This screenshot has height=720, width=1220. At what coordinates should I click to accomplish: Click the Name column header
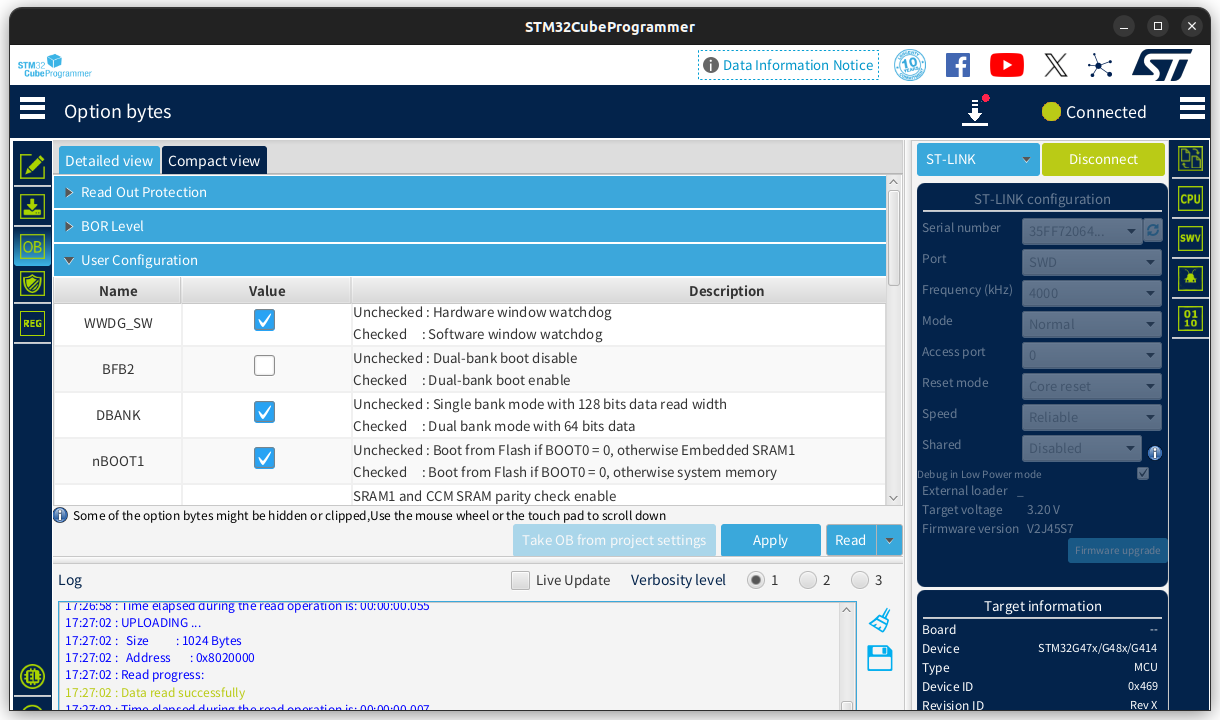[x=118, y=291]
